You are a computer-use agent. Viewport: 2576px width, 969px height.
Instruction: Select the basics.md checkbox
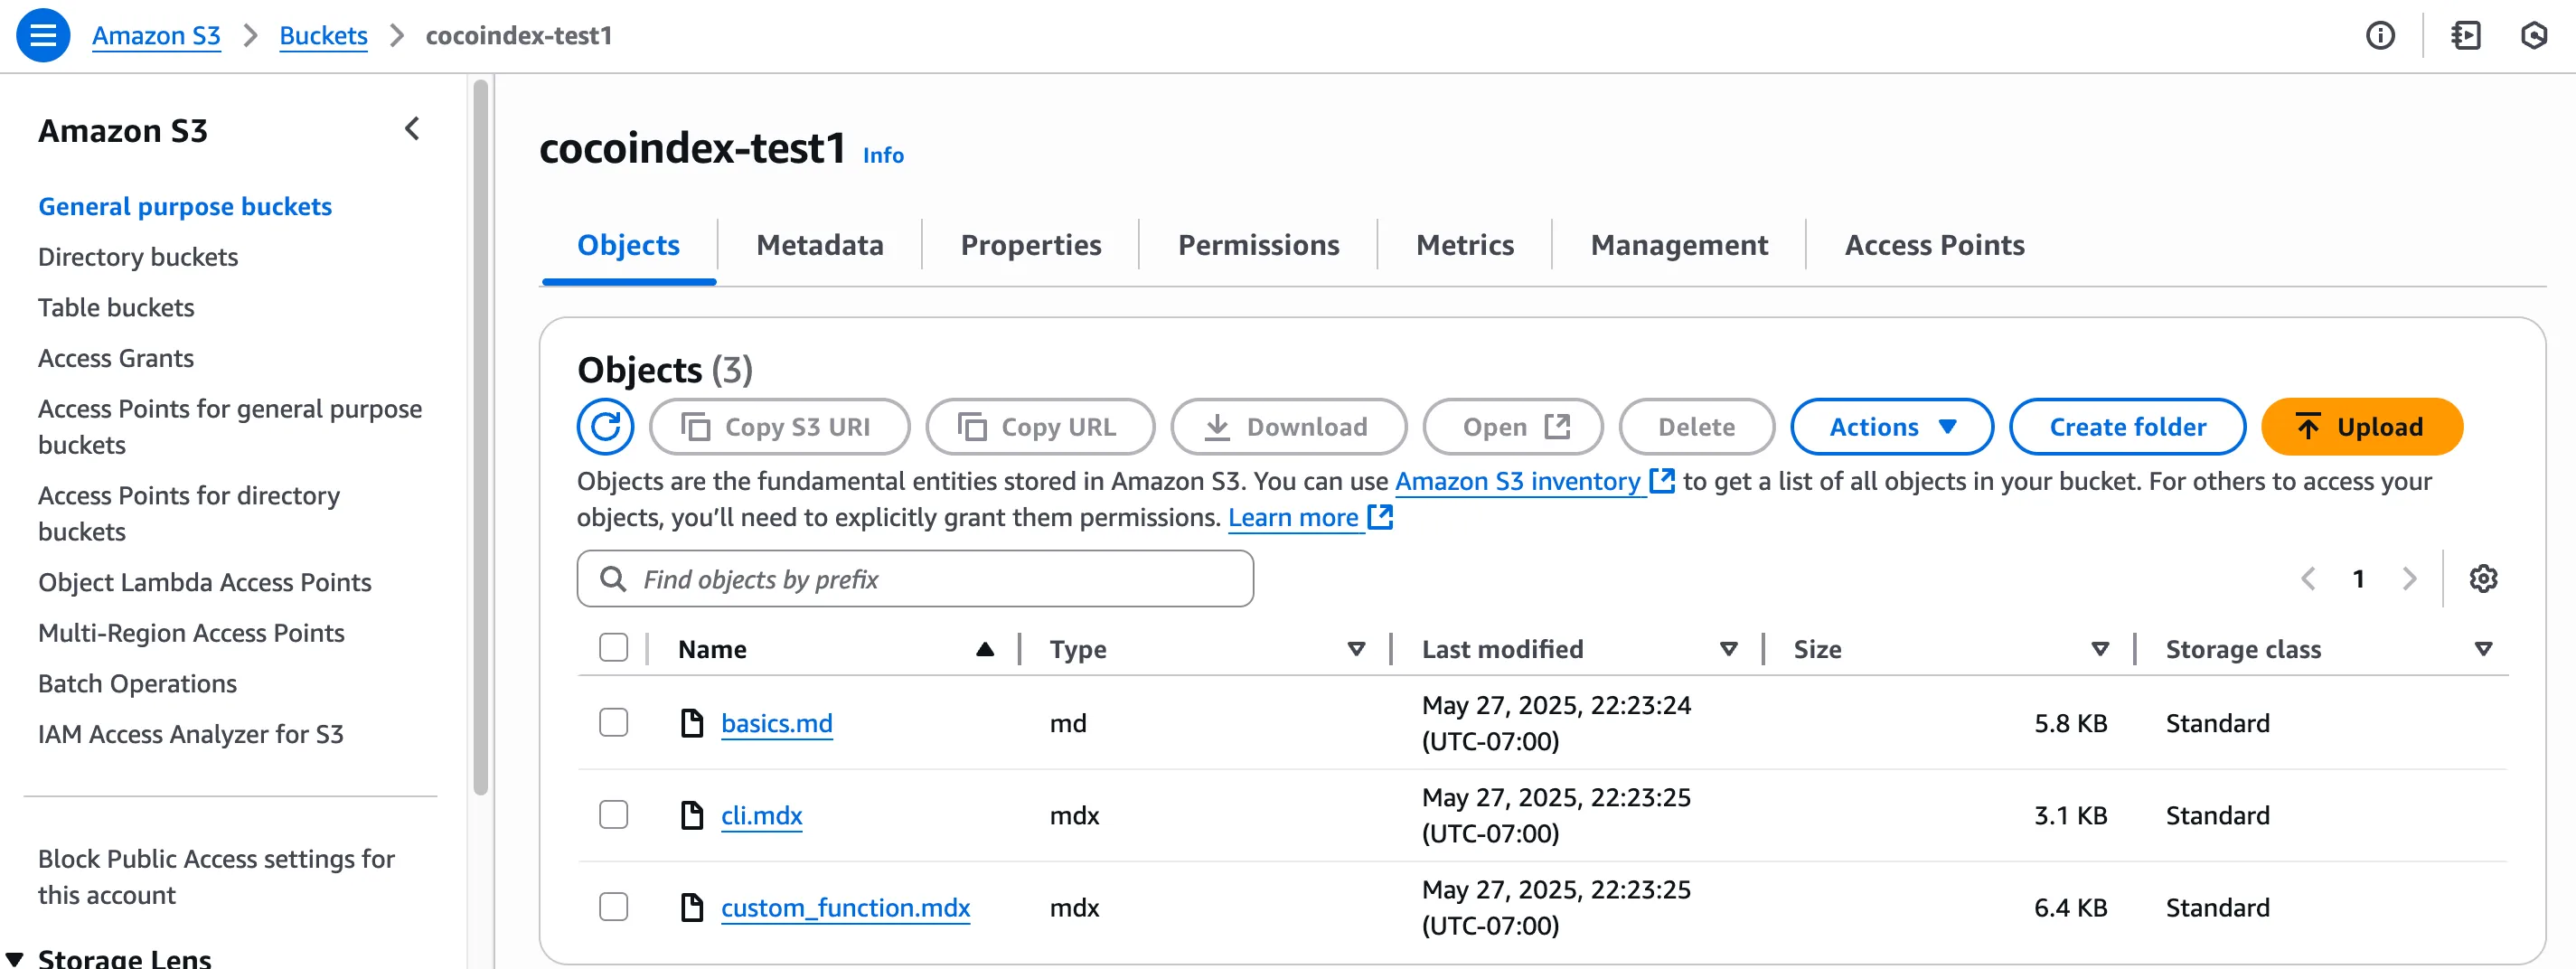click(x=613, y=723)
